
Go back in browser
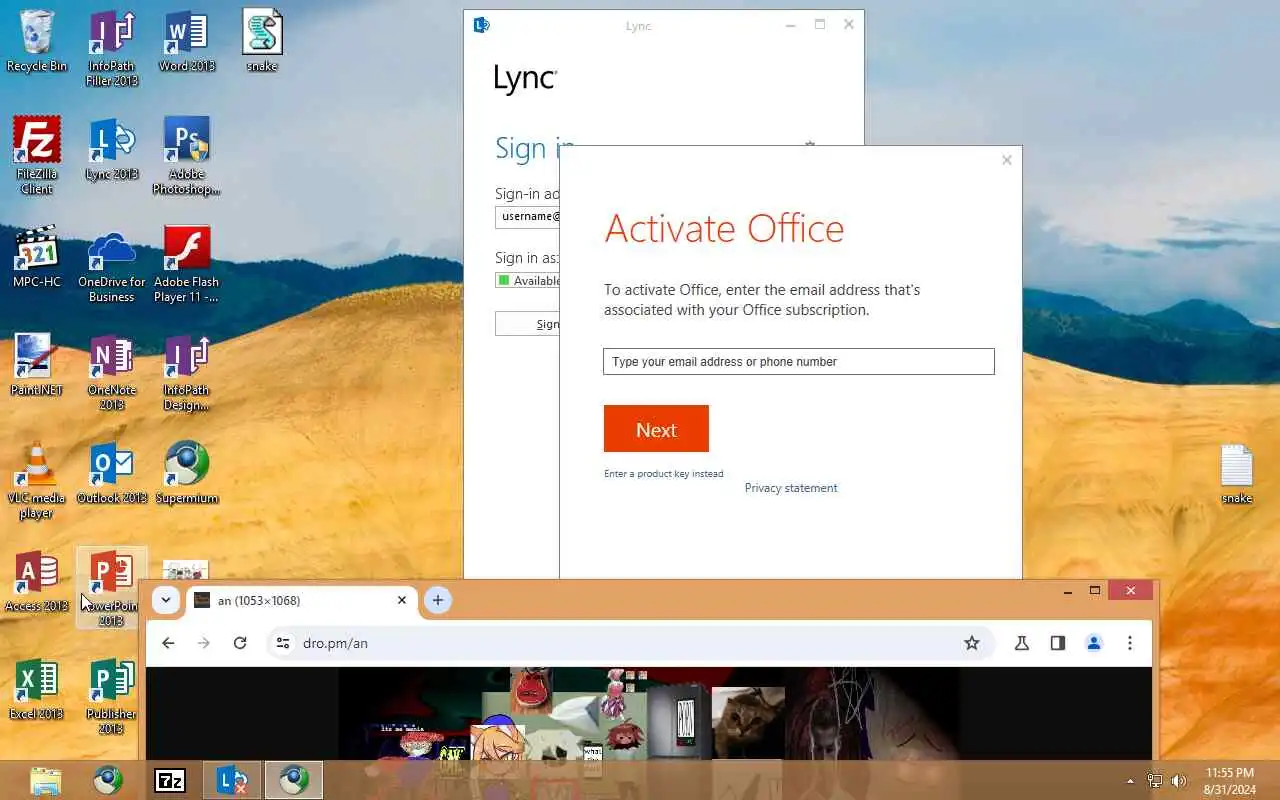click(168, 643)
